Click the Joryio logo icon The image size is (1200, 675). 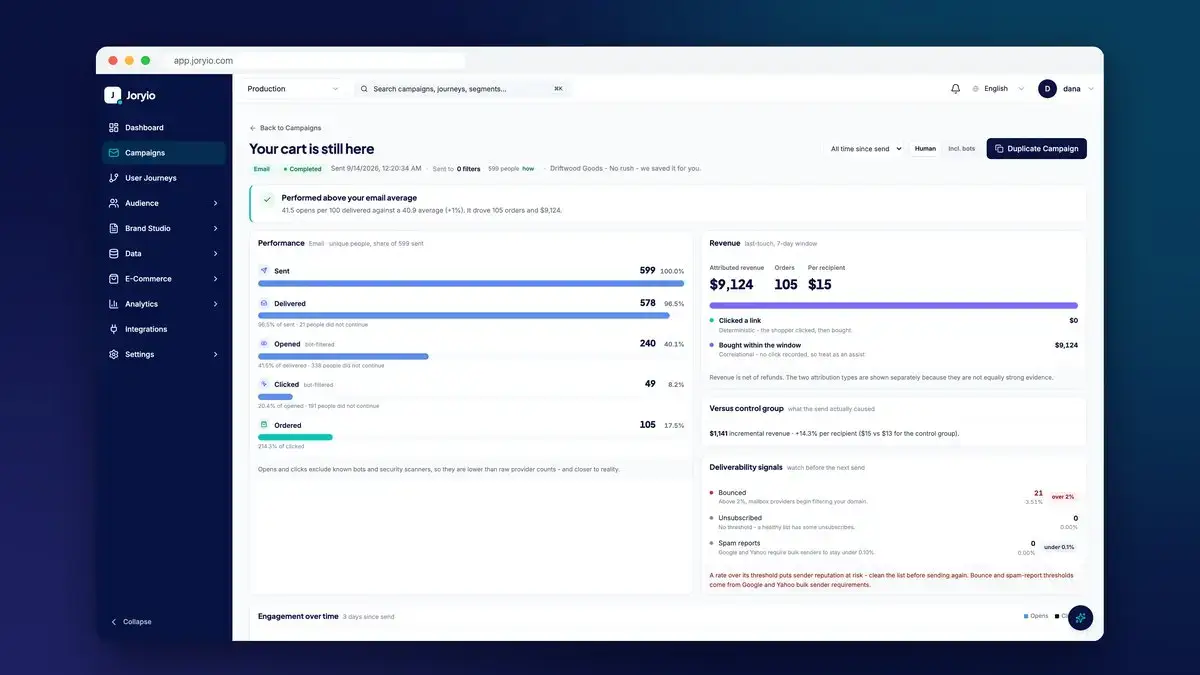tap(113, 95)
